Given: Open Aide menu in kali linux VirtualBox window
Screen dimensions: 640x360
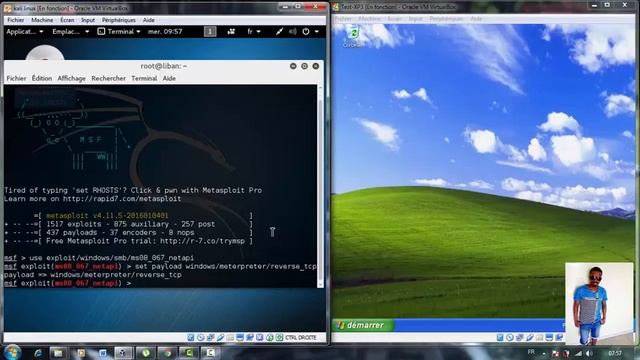Looking at the screenshot, I should pos(149,20).
